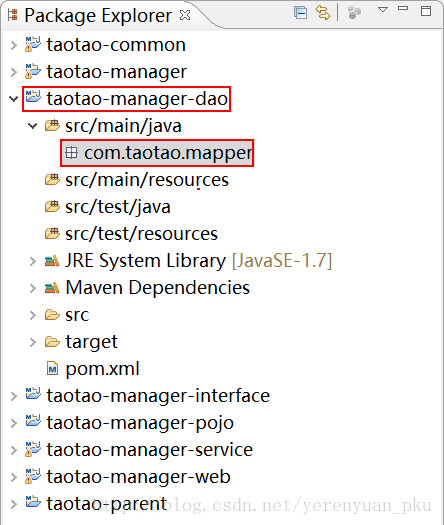Expand the src folder node
444x525 pixels.
click(32, 315)
